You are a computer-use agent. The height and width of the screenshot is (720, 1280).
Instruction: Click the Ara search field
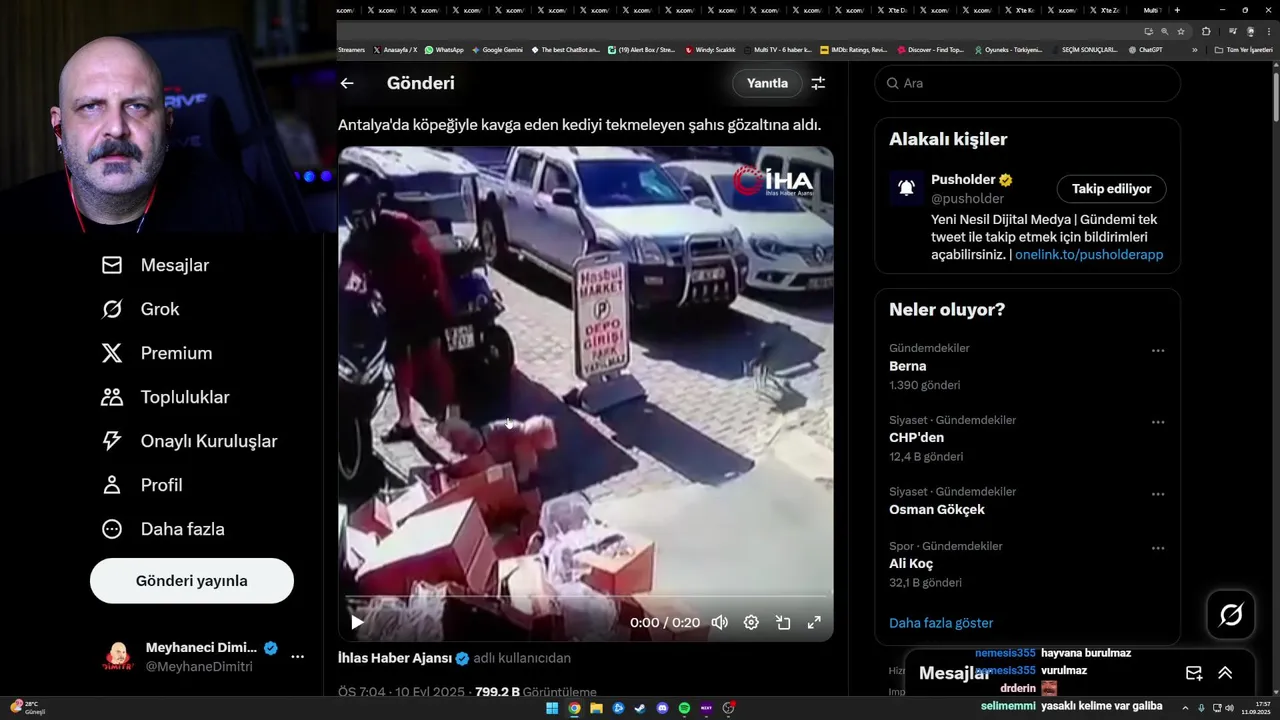coord(1027,83)
